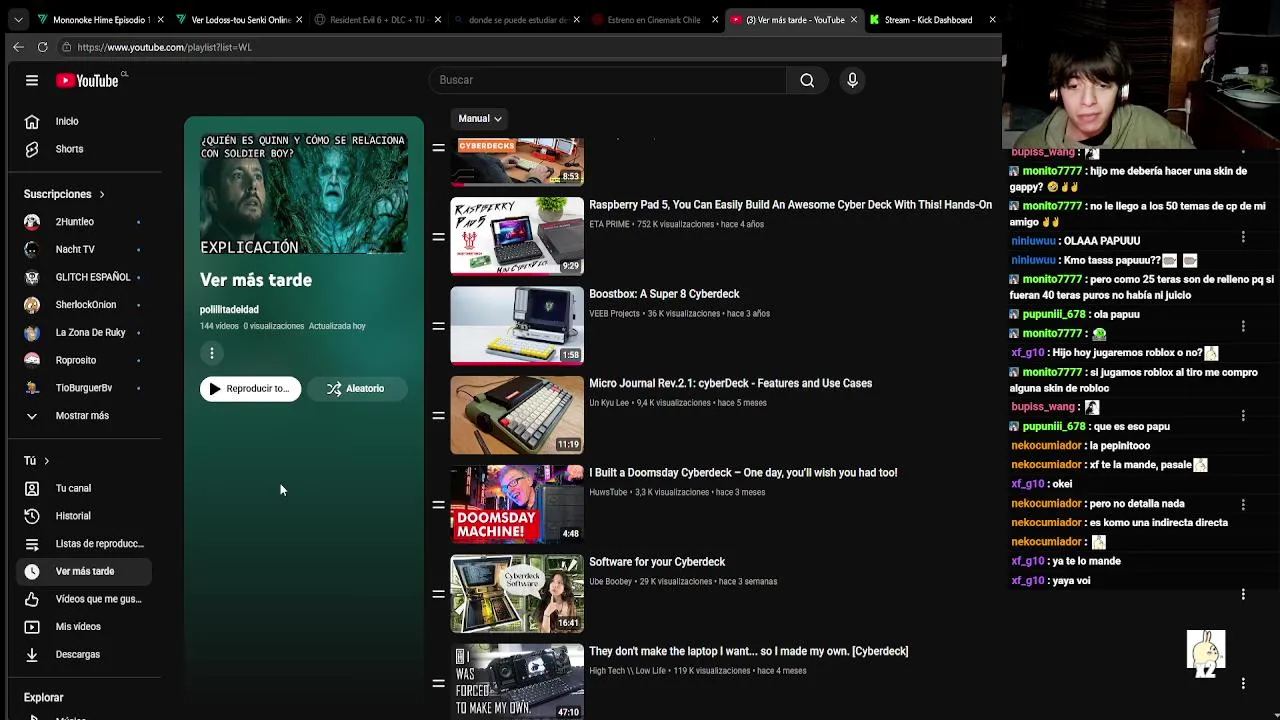Viewport: 1280px width, 720px height.
Task: Expand the Tú section chevron
Action: (x=46, y=461)
